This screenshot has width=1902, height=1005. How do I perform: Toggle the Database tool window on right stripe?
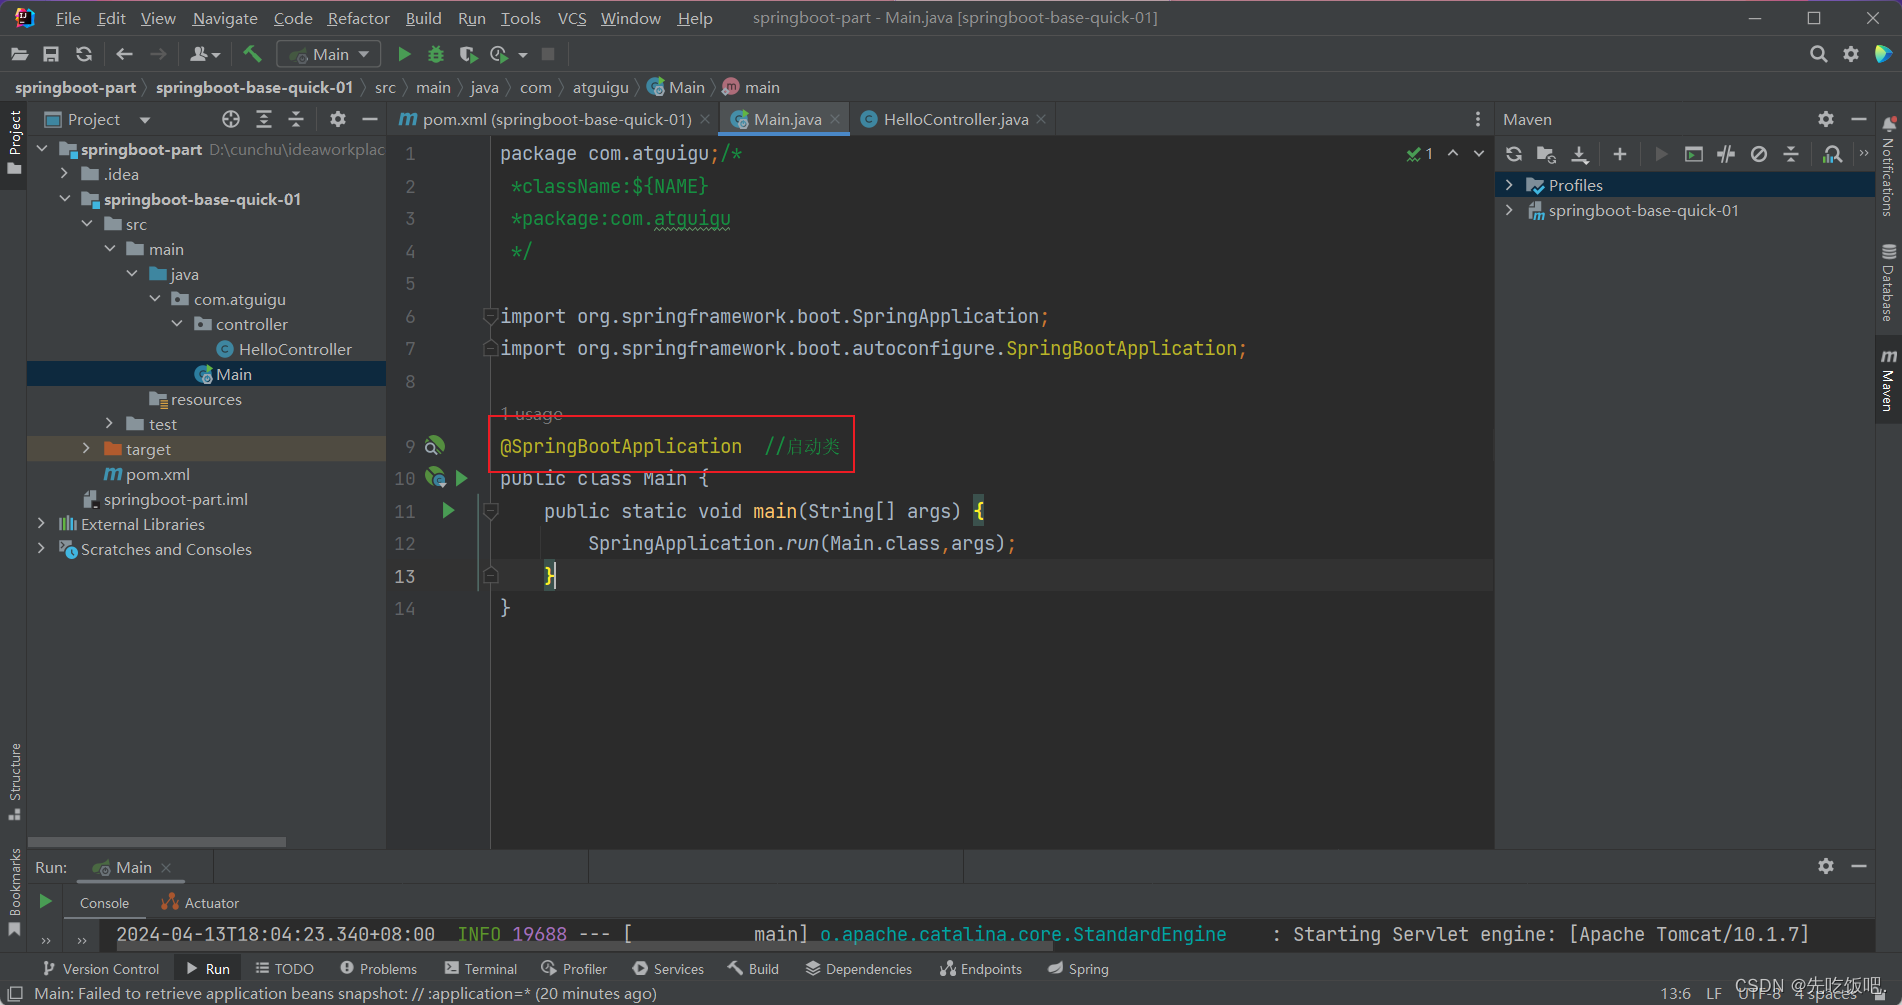[1888, 283]
